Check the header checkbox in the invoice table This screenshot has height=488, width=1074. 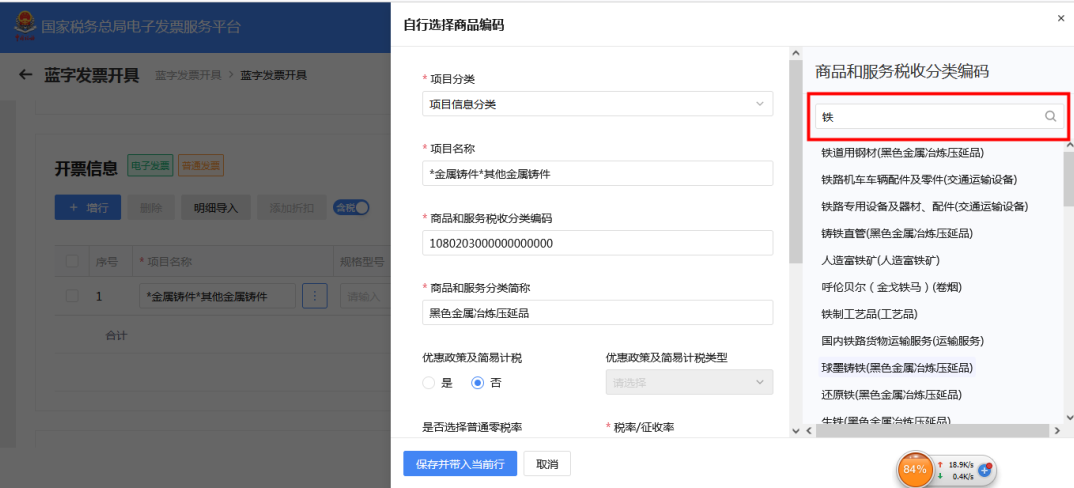tap(72, 261)
